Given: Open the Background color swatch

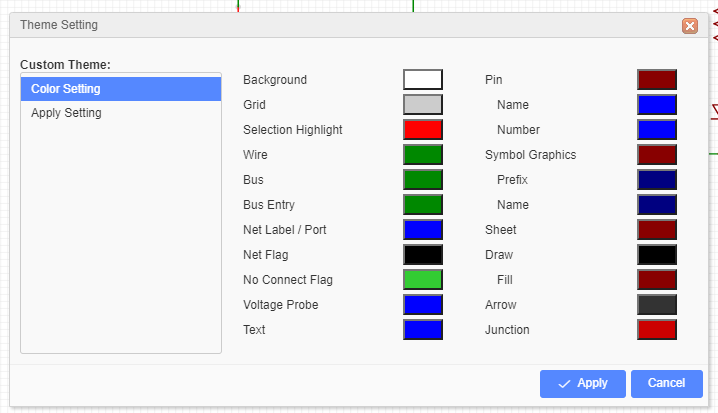Looking at the screenshot, I should tap(423, 80).
